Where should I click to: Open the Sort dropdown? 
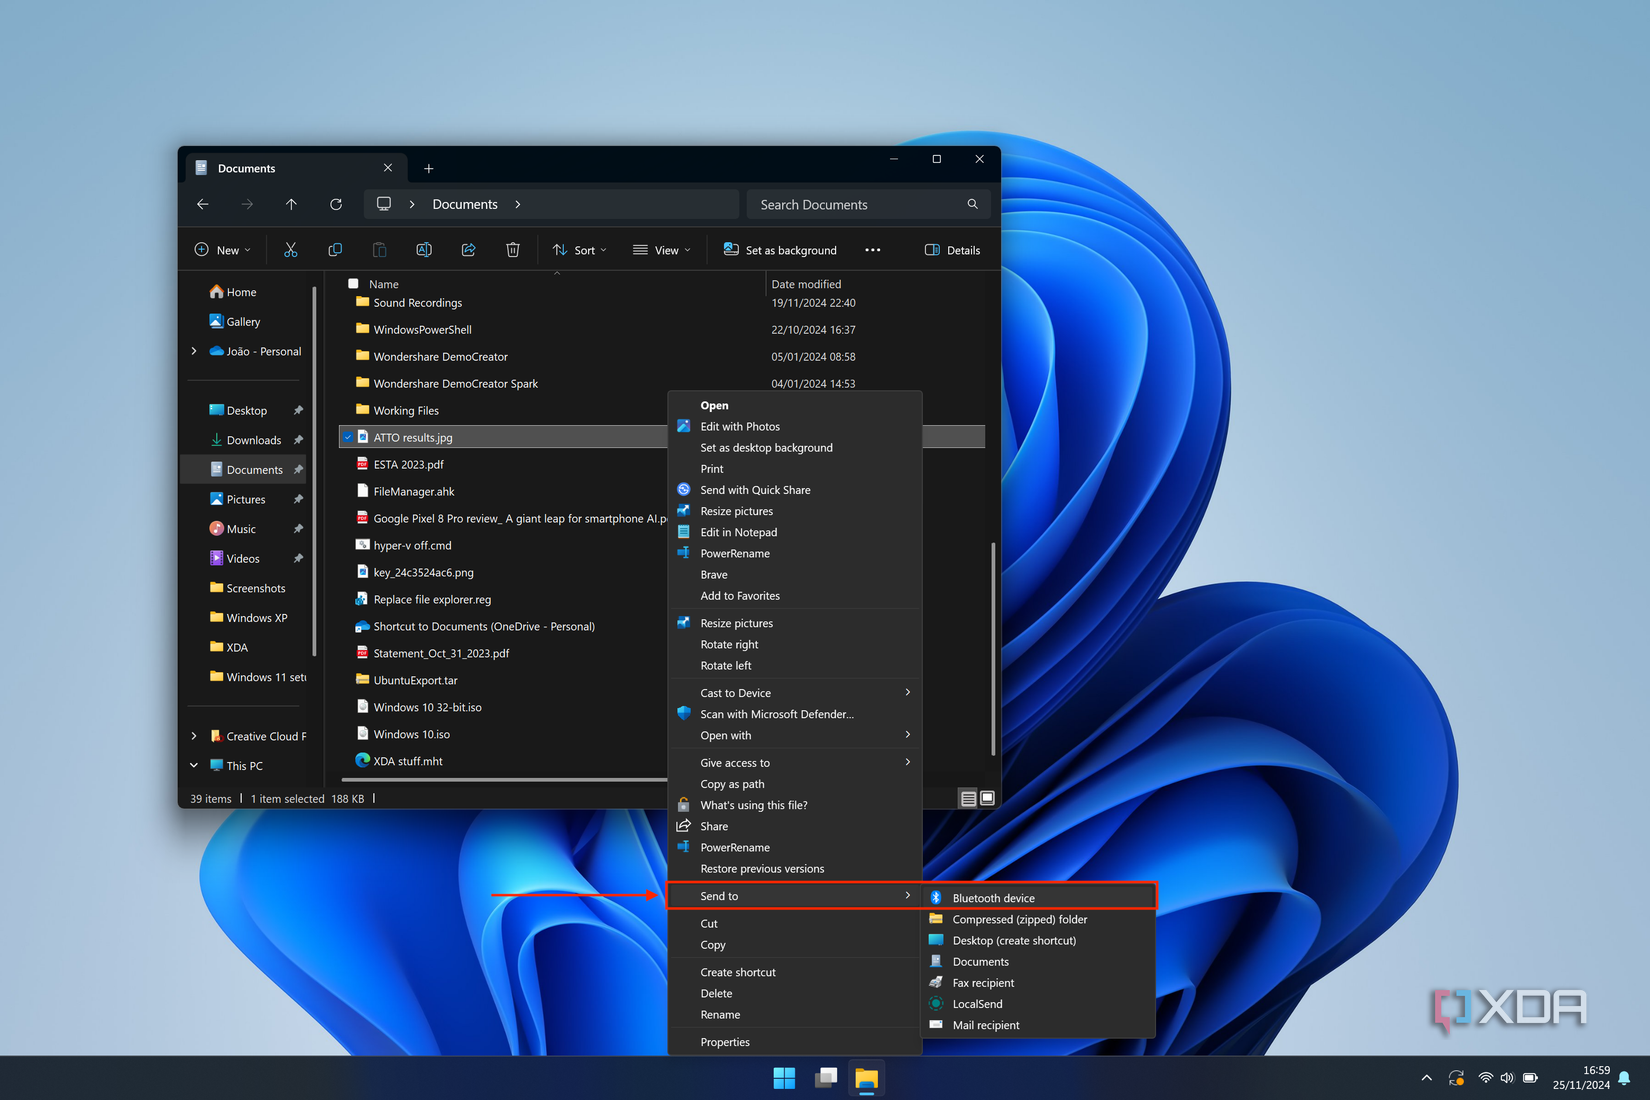[x=580, y=250]
